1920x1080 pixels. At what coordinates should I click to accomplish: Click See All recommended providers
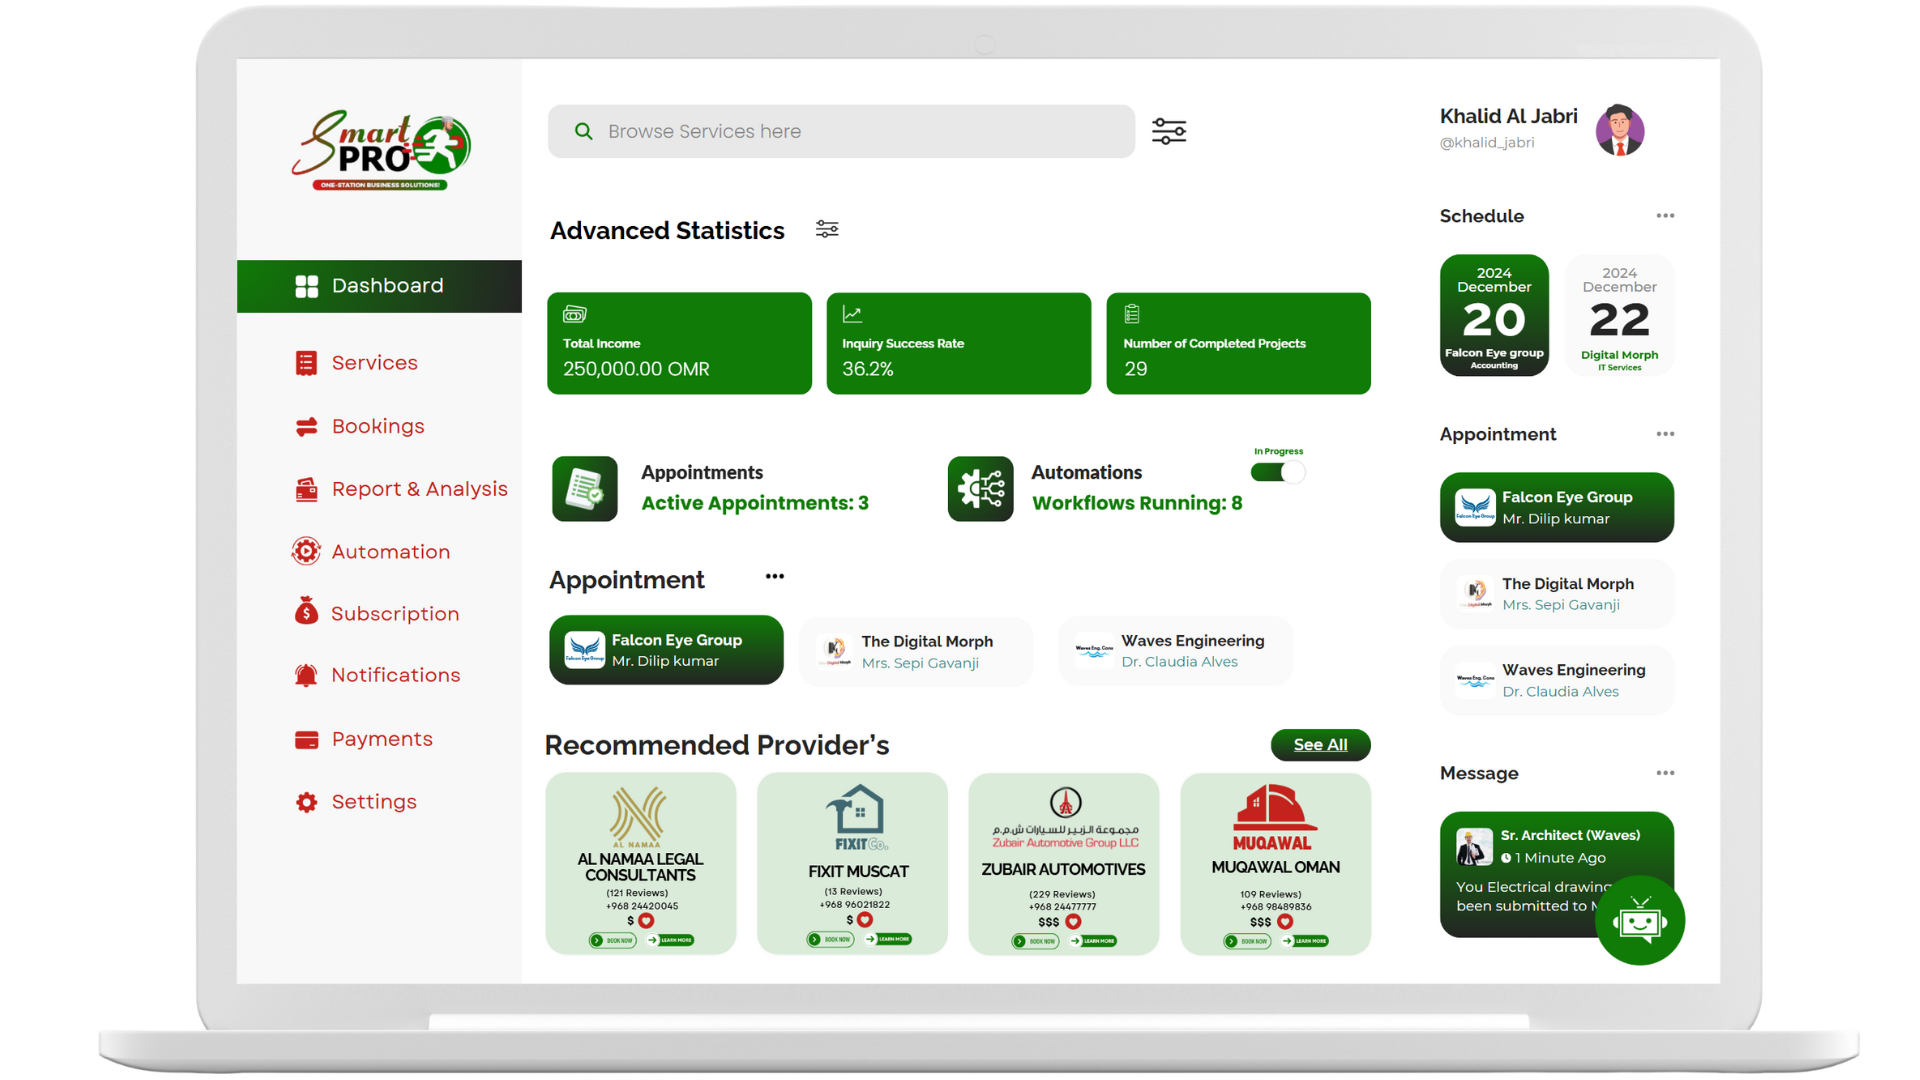(x=1320, y=745)
